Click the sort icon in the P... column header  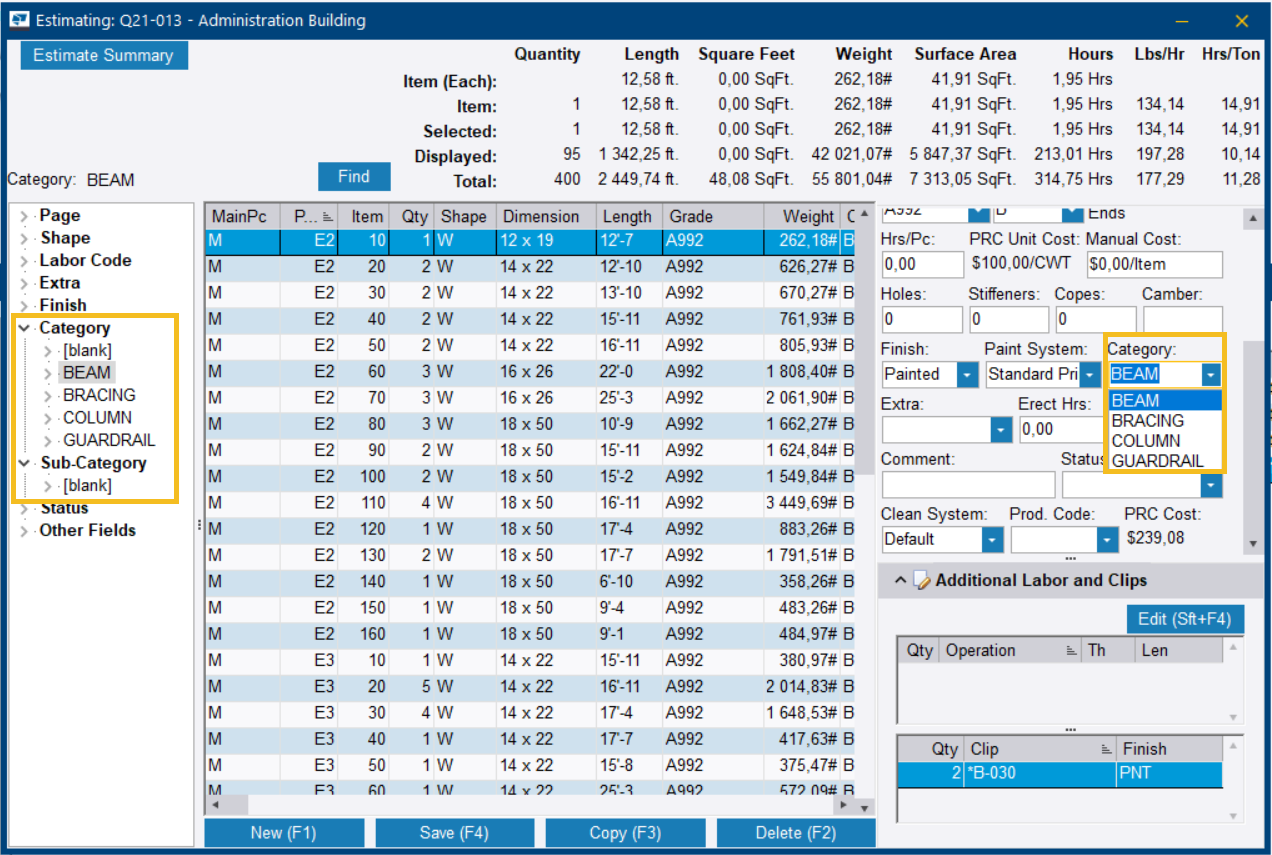327,217
